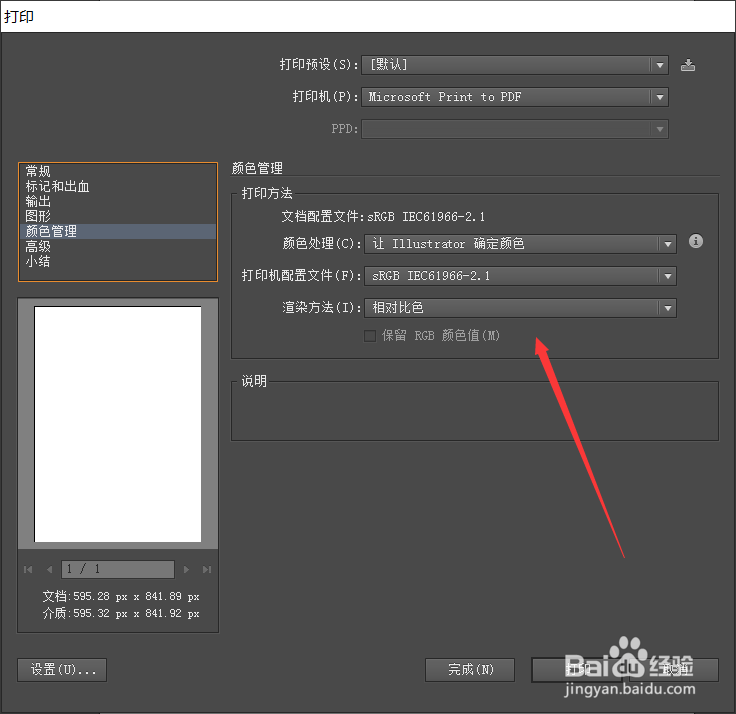Click the 打印 button
The width and height of the screenshot is (736, 714).
(577, 670)
